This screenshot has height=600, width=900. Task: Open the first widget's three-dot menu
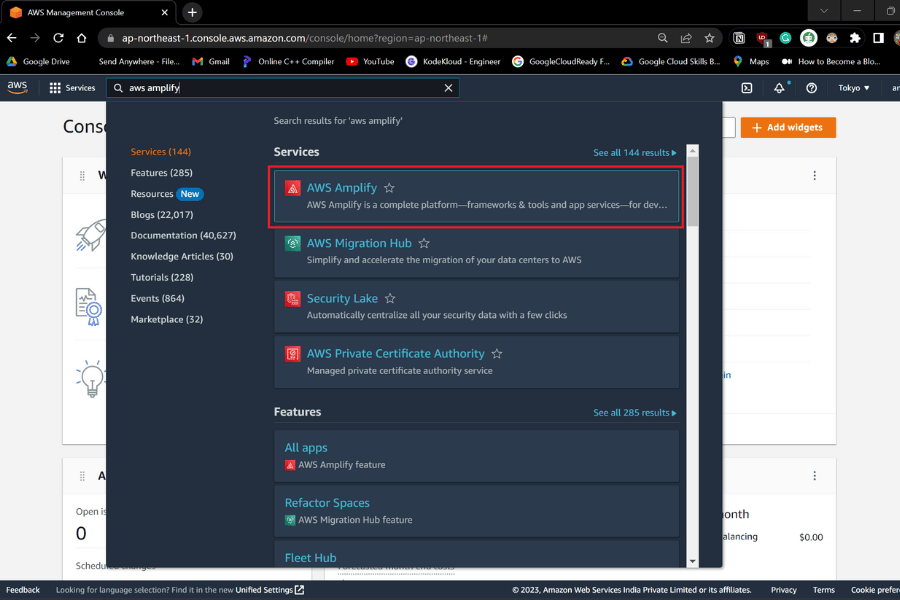pyautogui.click(x=814, y=176)
